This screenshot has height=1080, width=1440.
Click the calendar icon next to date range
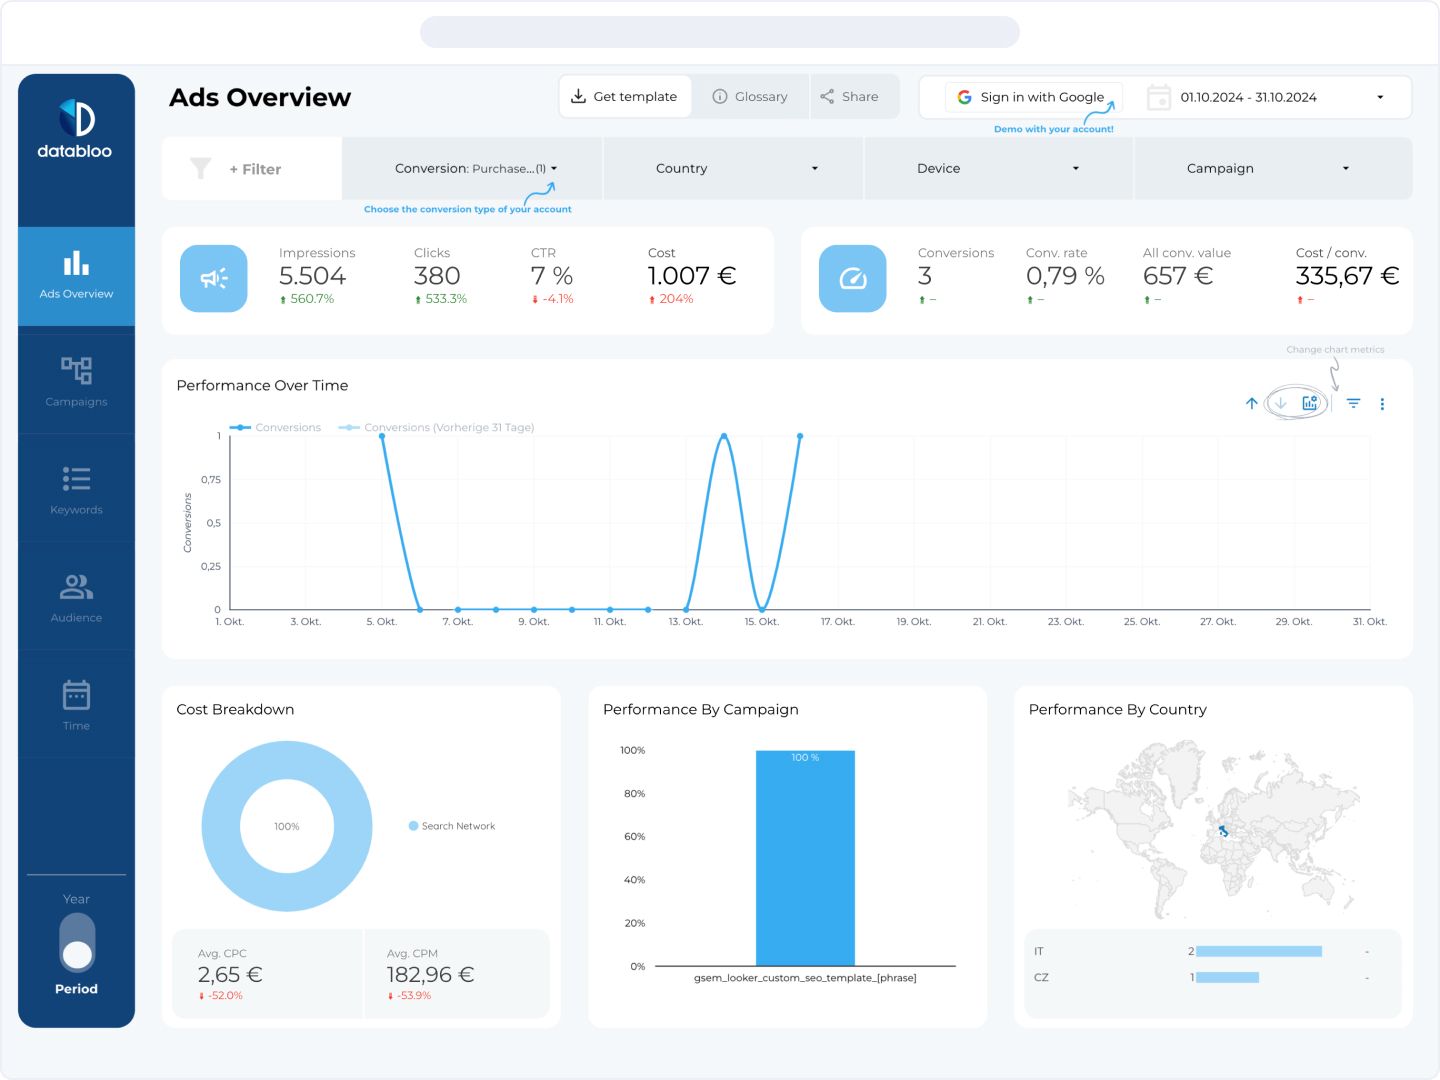point(1158,96)
